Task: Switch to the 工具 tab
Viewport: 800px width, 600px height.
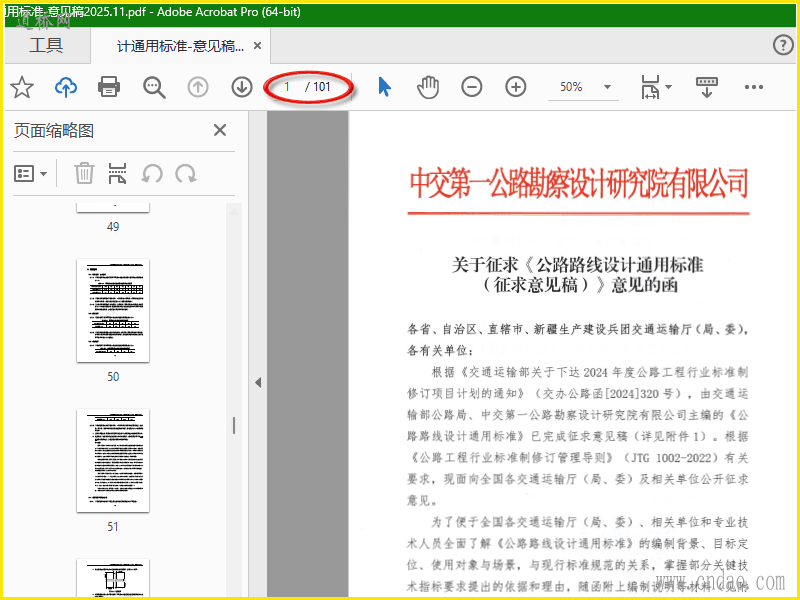Action: tap(46, 45)
